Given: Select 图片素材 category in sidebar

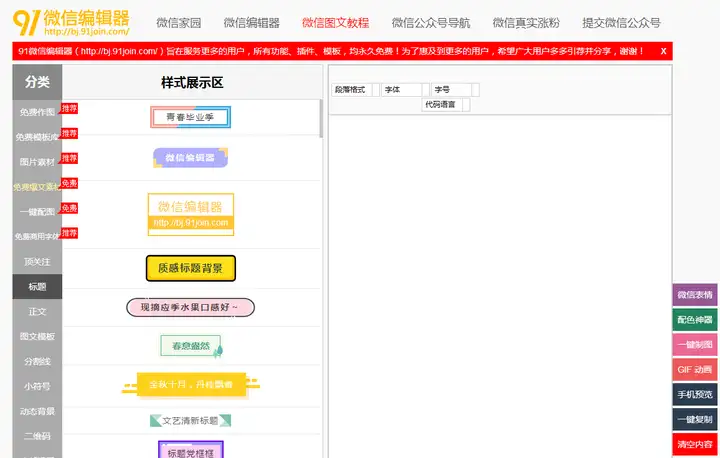Looking at the screenshot, I should pos(37,162).
